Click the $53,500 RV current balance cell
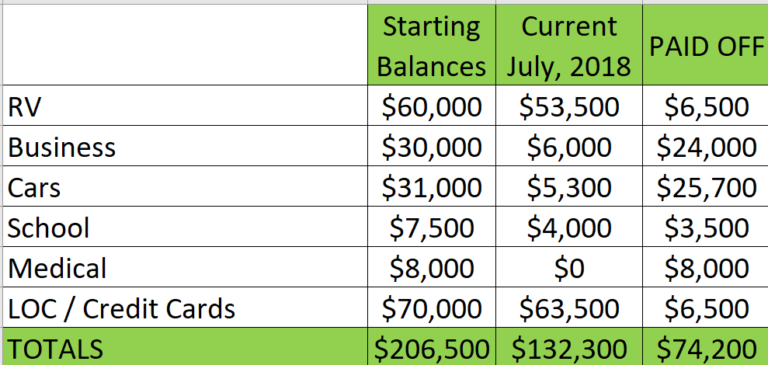This screenshot has height=365, width=768. (569, 105)
